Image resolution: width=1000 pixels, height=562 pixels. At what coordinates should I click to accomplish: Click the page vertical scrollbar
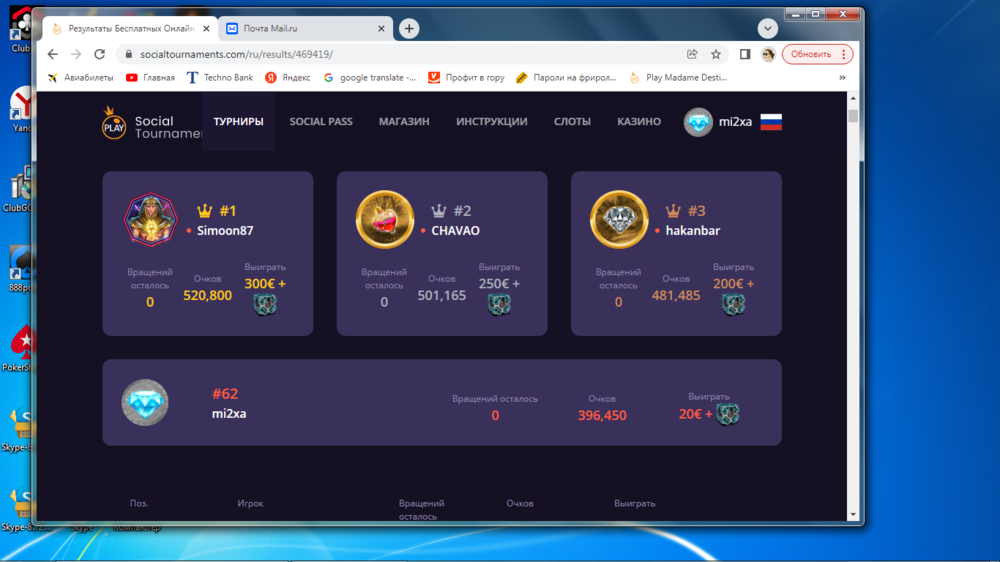click(x=853, y=300)
